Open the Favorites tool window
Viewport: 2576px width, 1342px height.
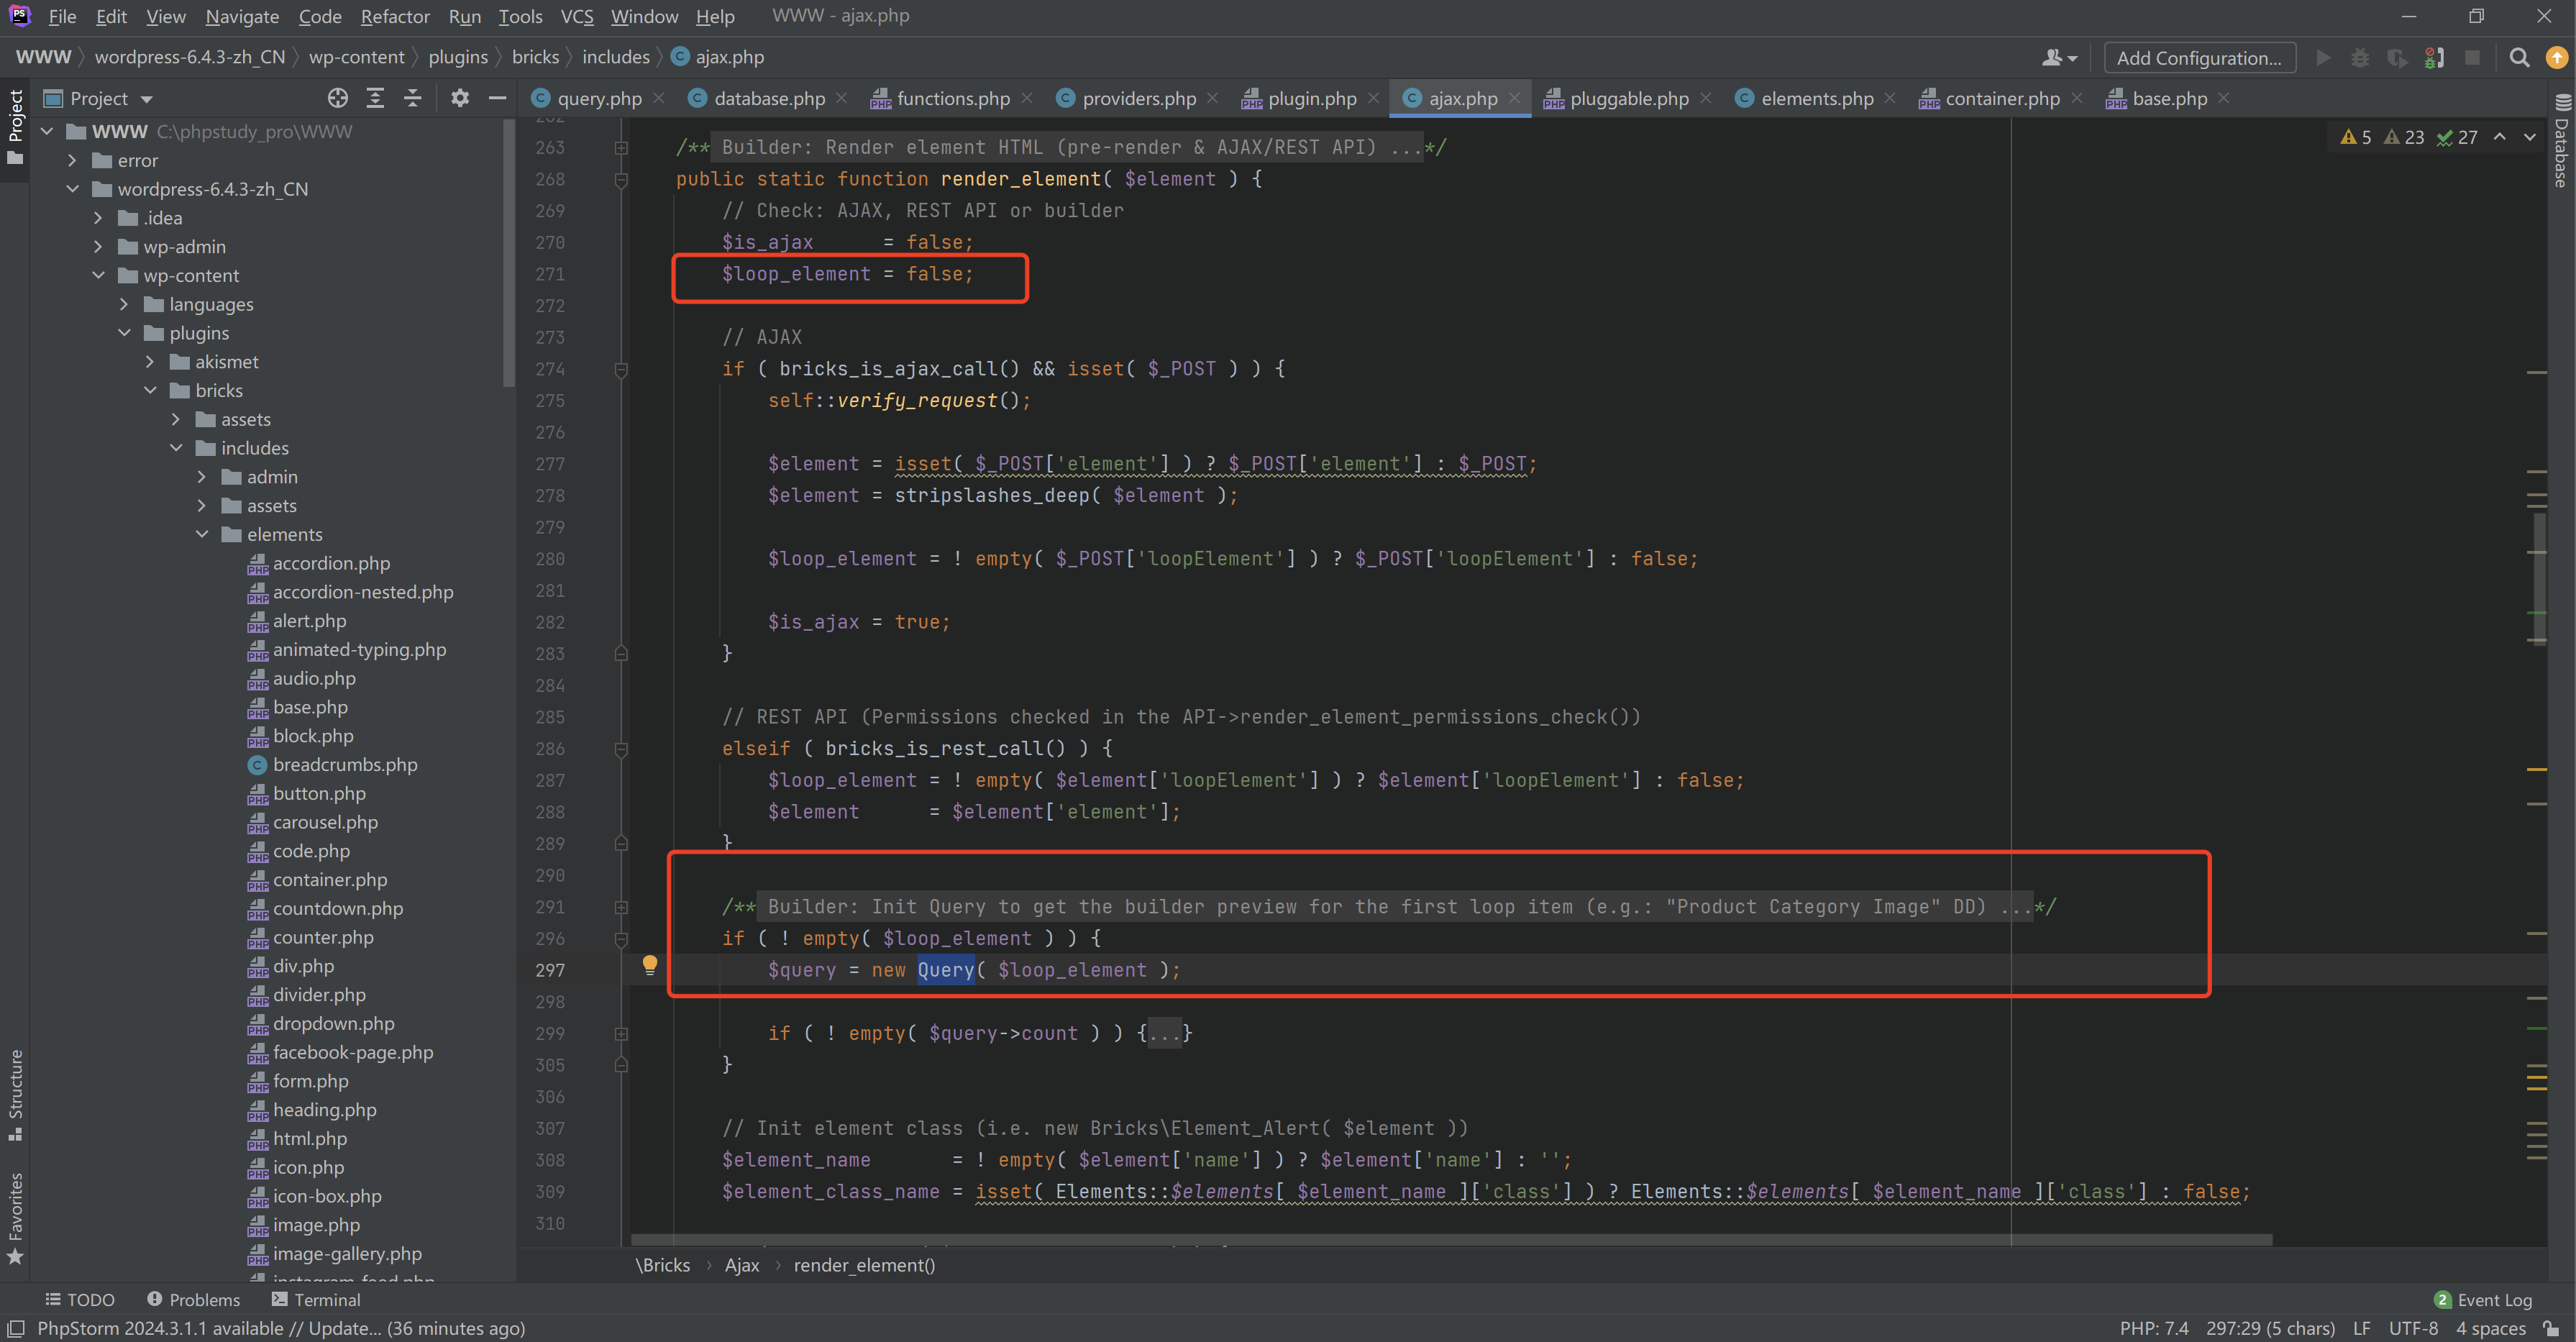(x=15, y=1218)
